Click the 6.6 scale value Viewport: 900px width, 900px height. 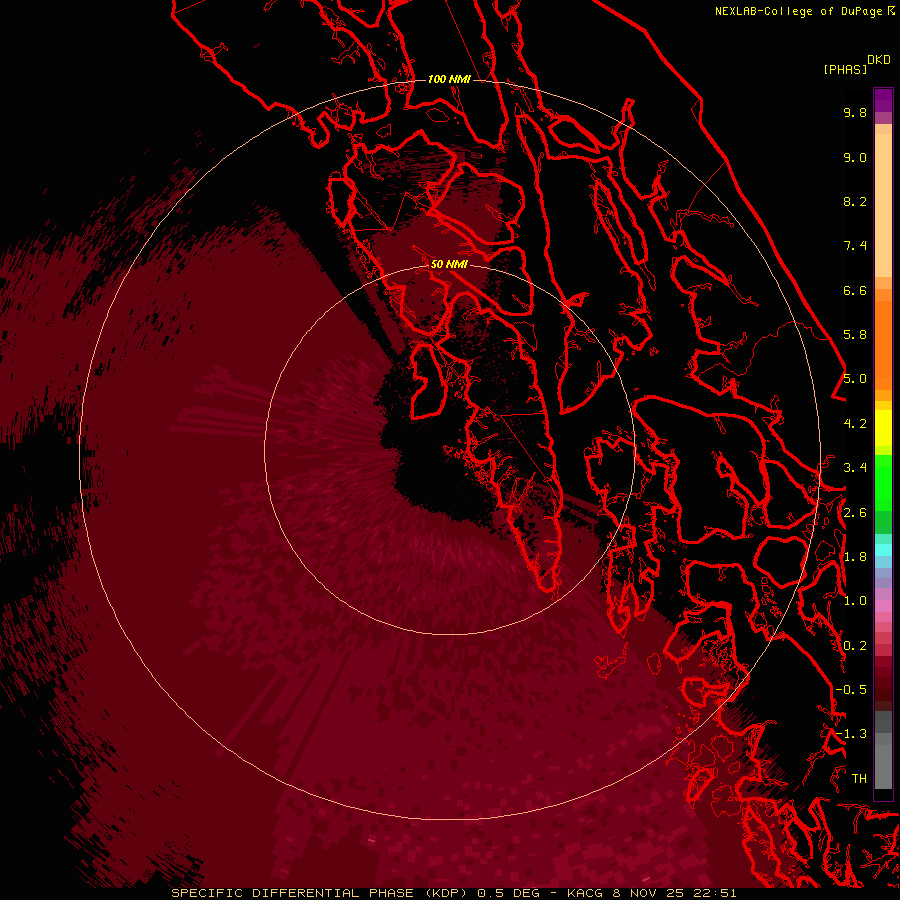(x=855, y=290)
